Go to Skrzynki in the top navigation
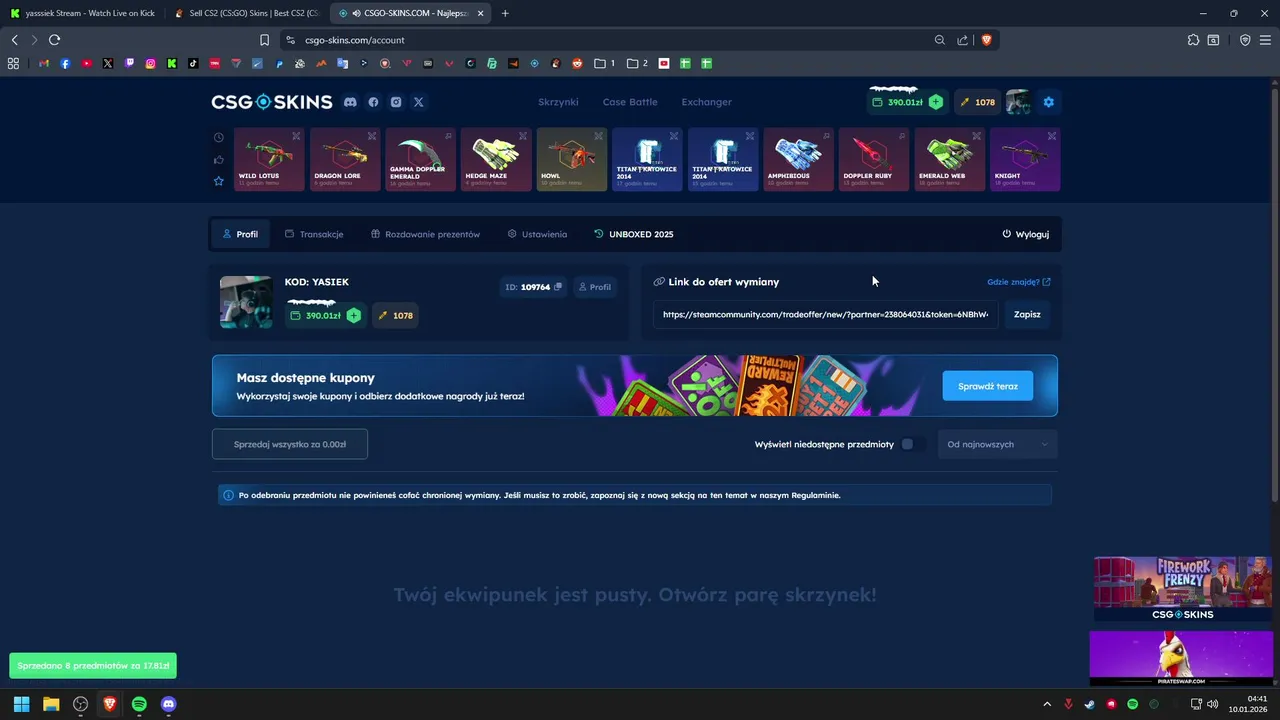The image size is (1280, 720). 558,102
